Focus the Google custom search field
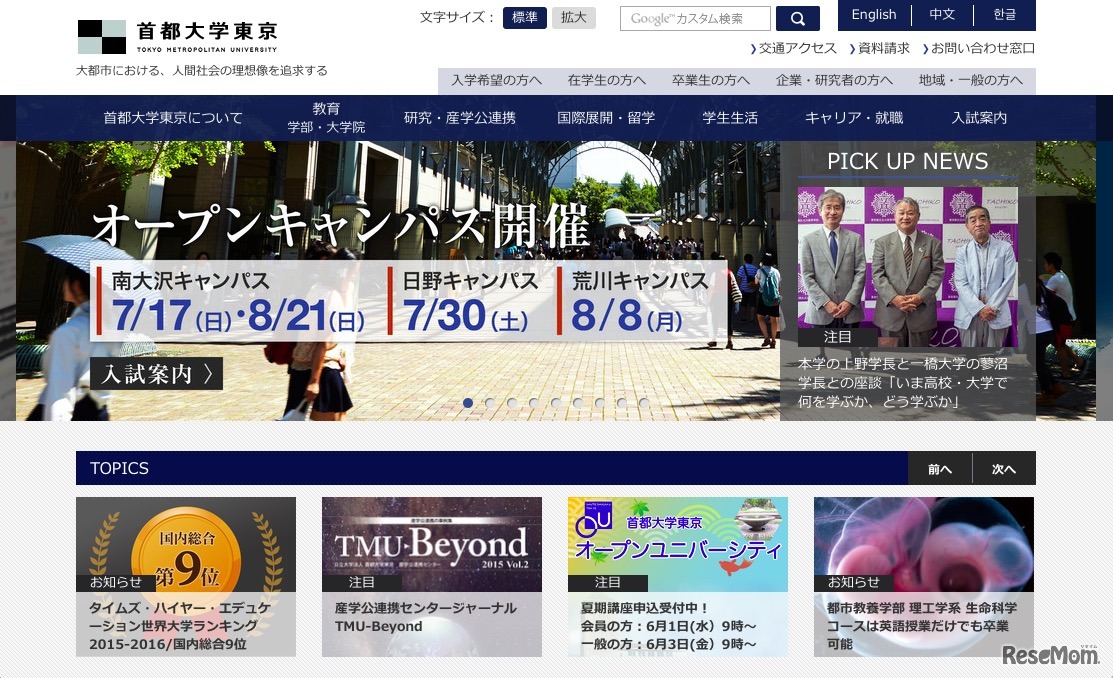The height and width of the screenshot is (678, 1113). click(x=695, y=18)
